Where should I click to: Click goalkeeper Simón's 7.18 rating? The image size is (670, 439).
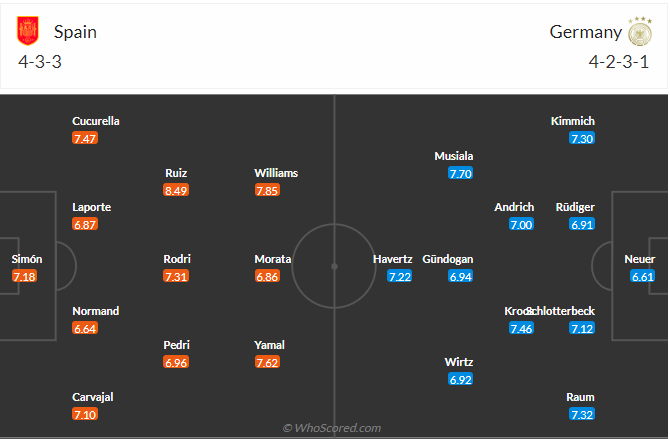point(24,276)
